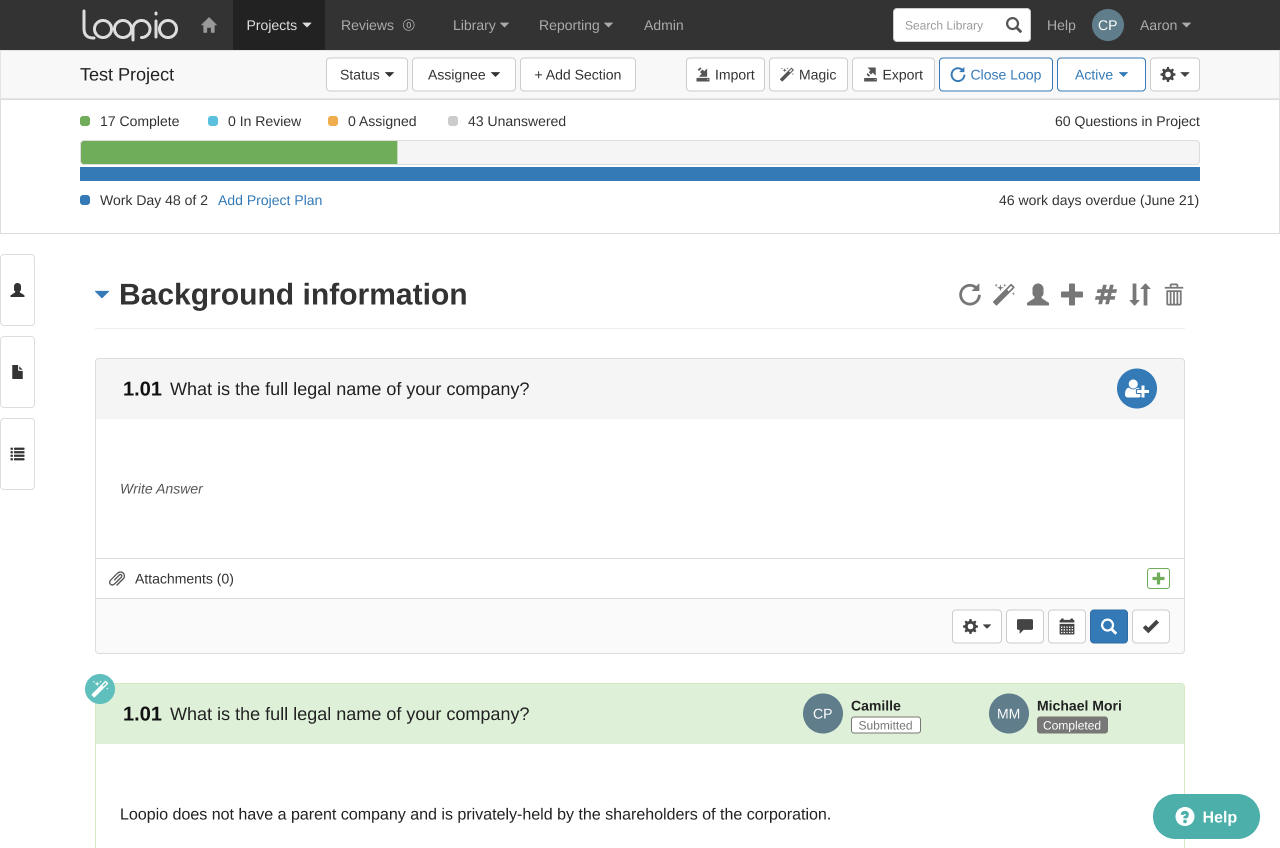Click the green completion progress bar
The image size is (1280, 848).
[x=239, y=152]
